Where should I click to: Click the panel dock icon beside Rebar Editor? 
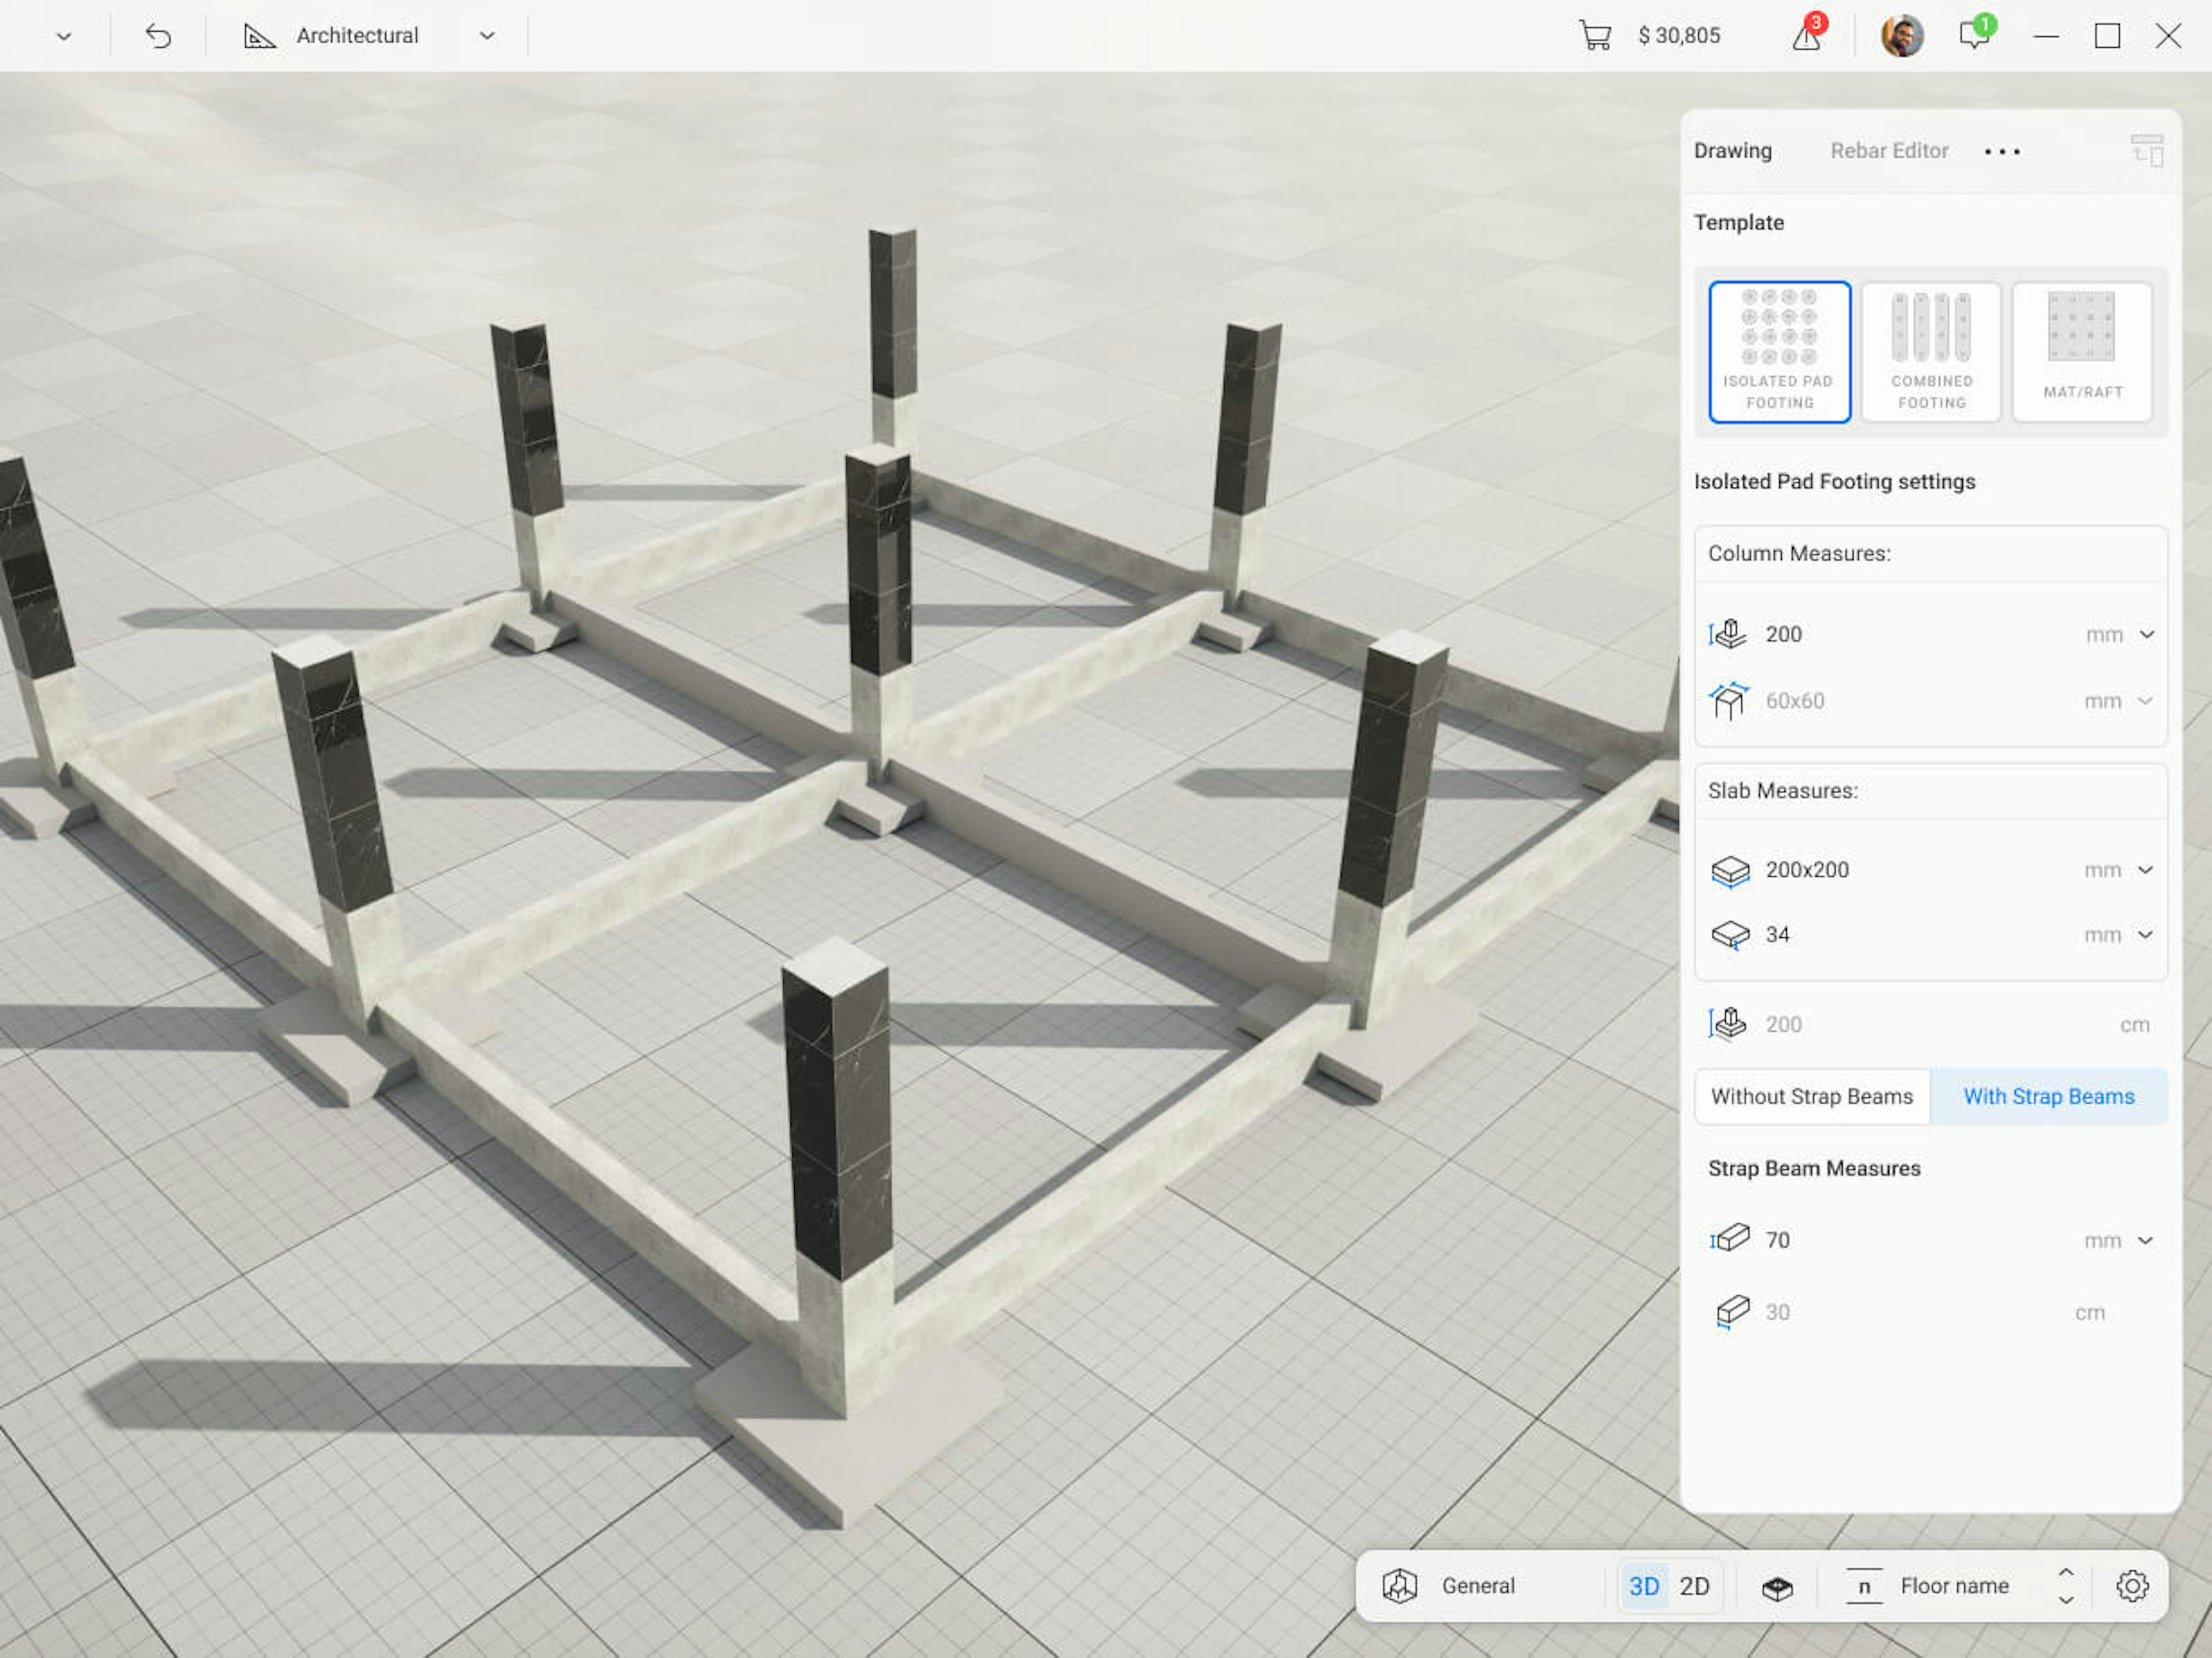point(2147,151)
